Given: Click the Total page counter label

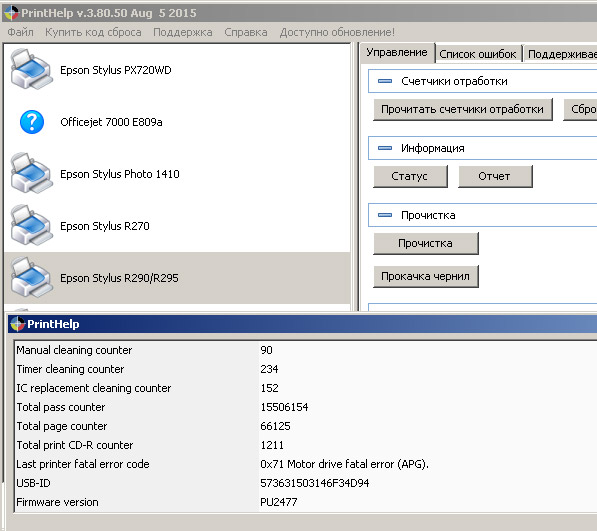Looking at the screenshot, I should (62, 426).
